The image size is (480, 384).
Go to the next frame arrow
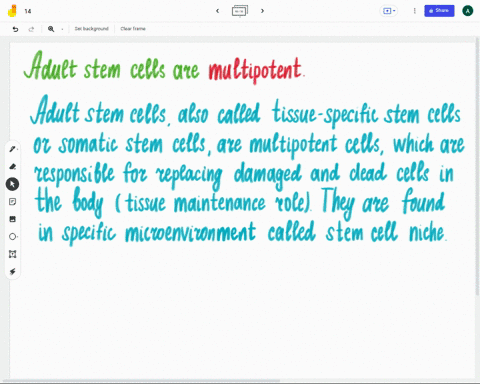click(262, 11)
